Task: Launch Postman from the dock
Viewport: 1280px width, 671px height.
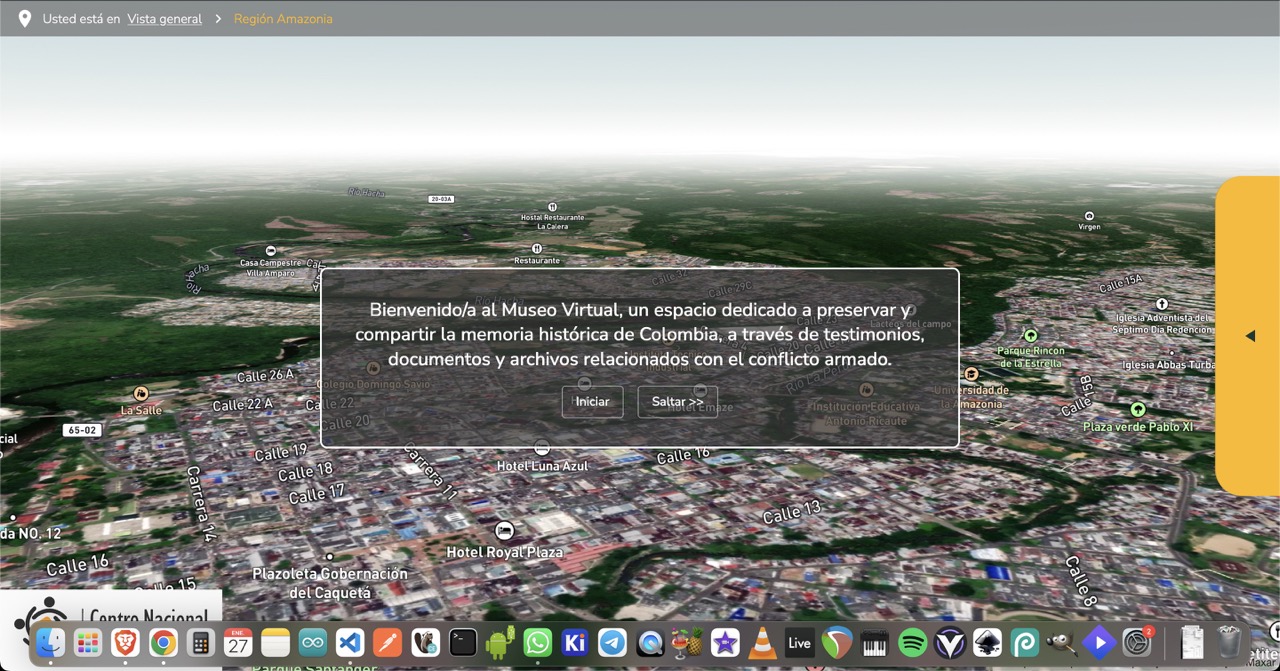Action: [388, 643]
